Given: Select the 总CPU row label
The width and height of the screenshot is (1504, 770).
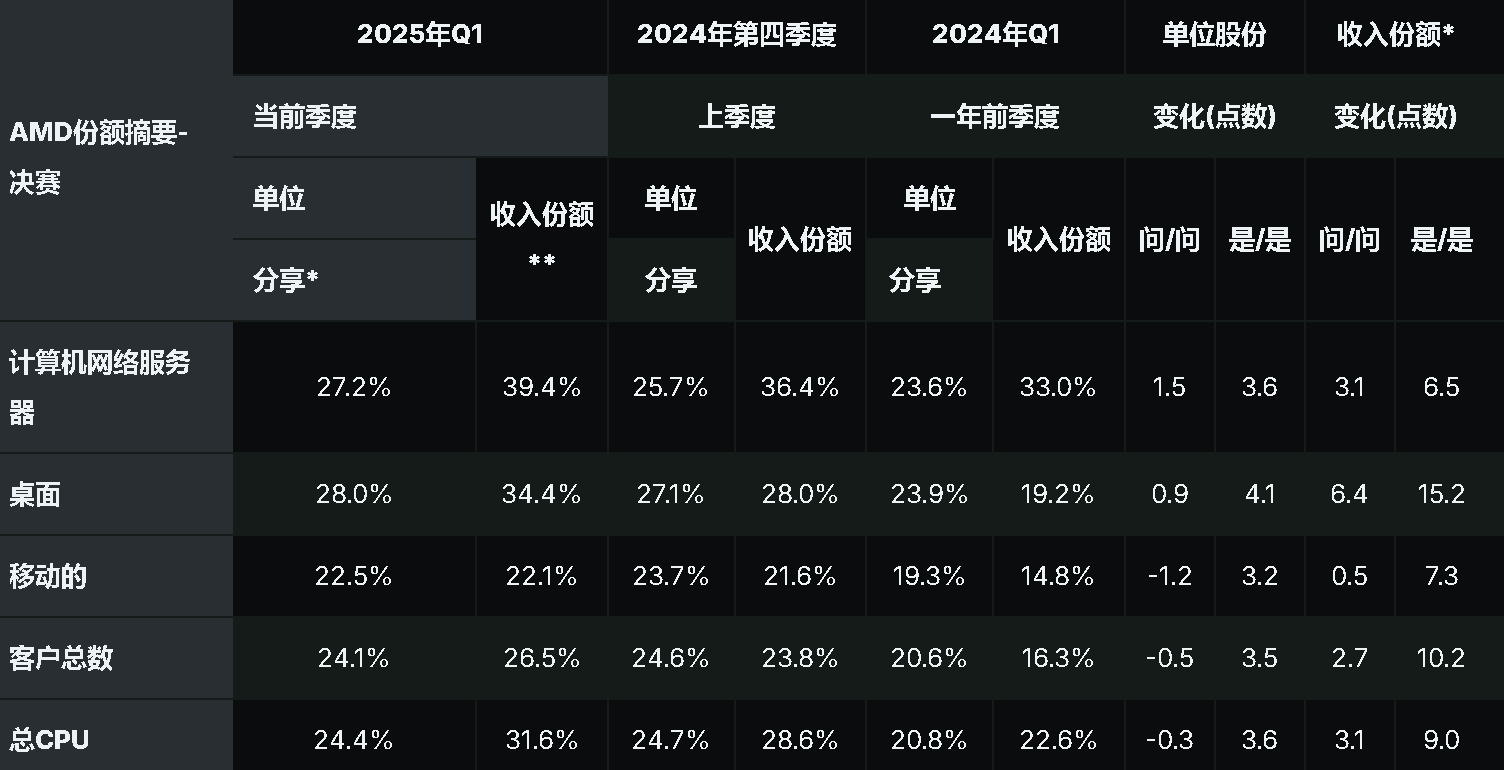Looking at the screenshot, I should (116, 738).
